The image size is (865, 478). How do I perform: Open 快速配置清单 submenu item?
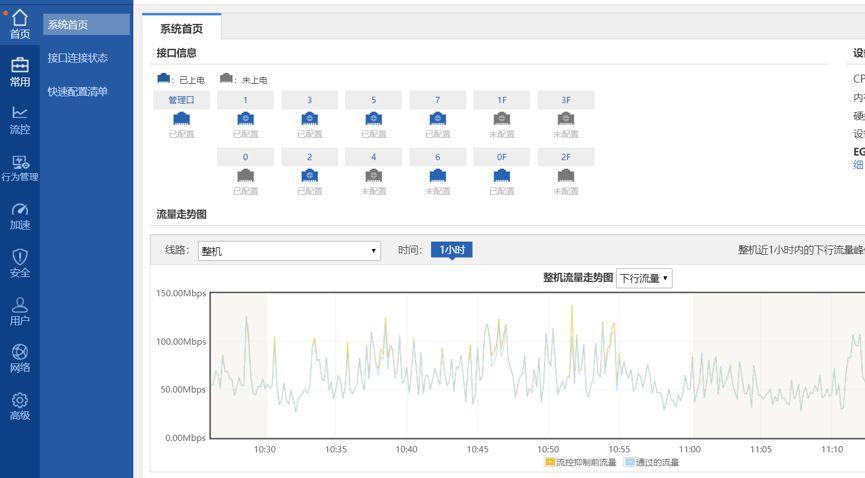77,92
